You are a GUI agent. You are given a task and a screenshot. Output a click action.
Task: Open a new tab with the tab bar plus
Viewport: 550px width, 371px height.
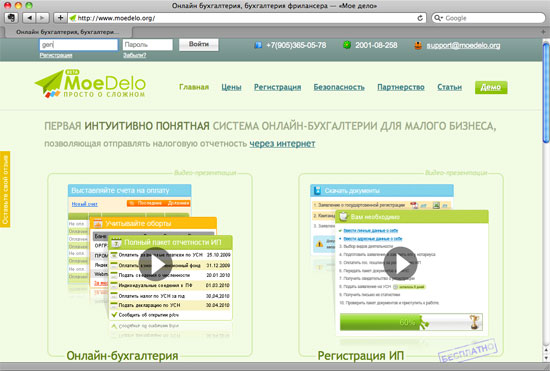(x=543, y=32)
